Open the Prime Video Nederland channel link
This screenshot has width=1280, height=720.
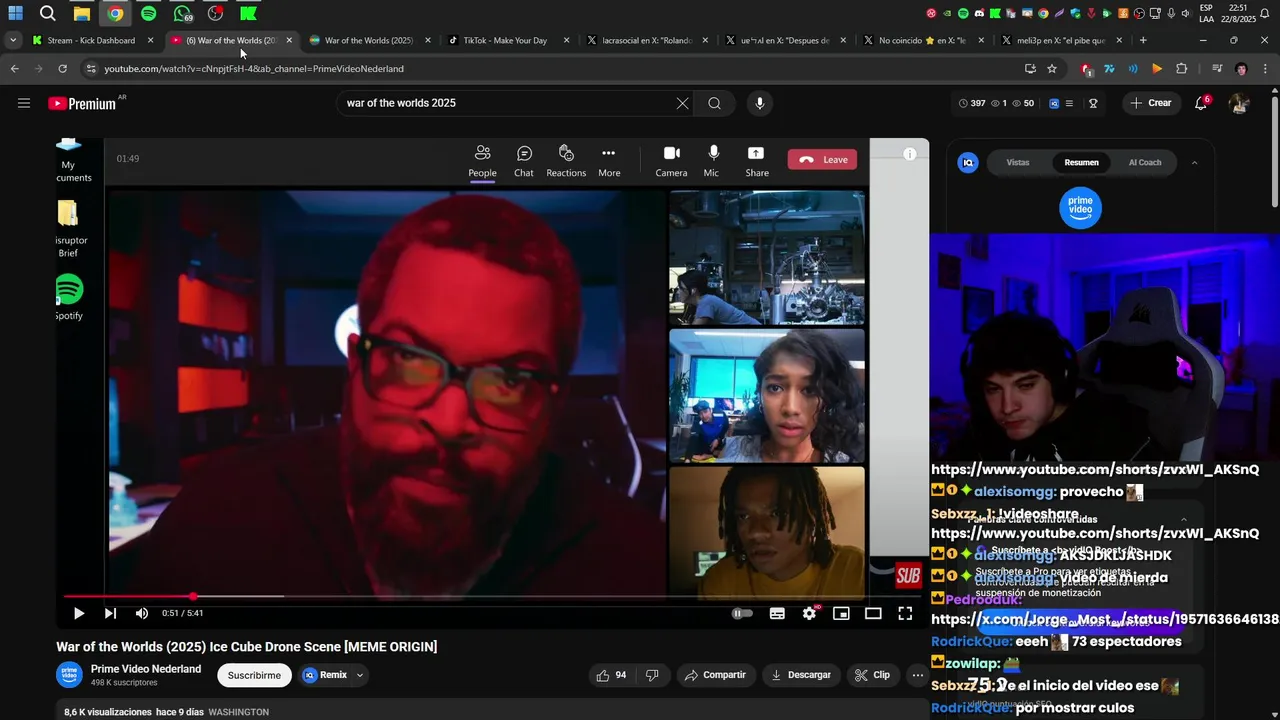(x=146, y=669)
